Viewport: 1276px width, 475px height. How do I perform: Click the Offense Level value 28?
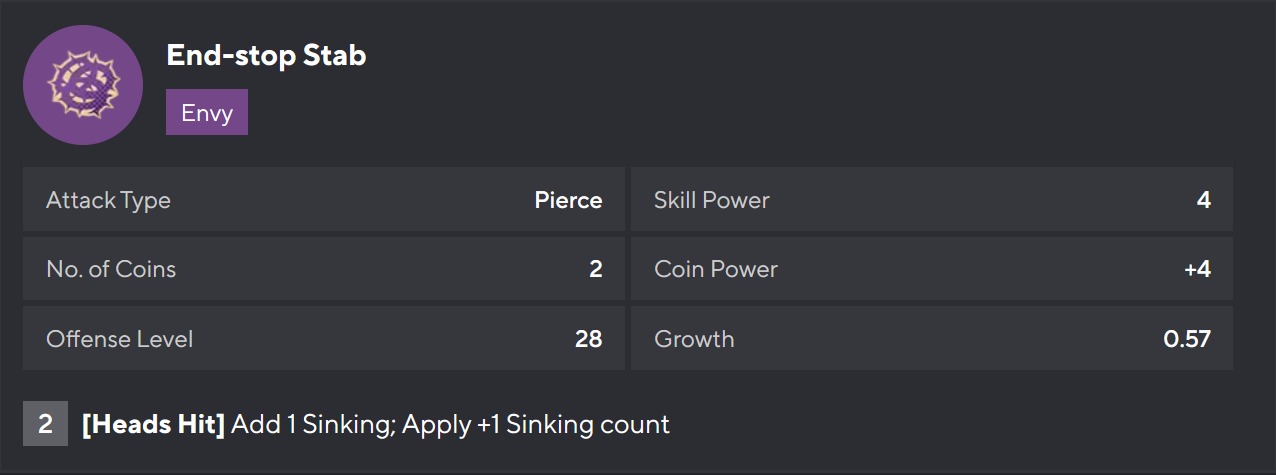588,339
